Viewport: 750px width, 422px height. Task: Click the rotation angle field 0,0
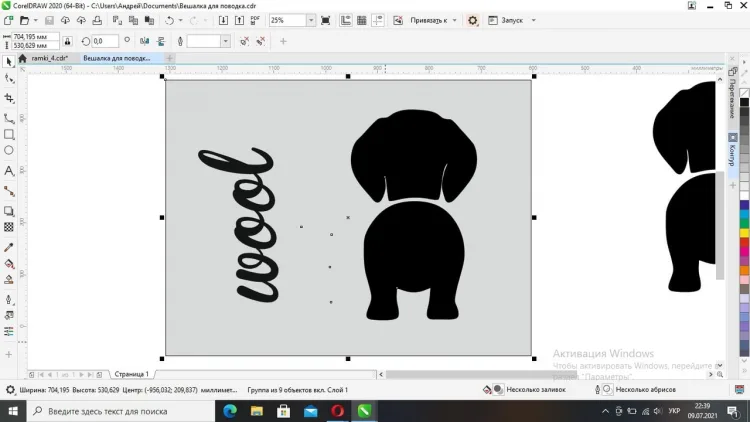coord(105,42)
